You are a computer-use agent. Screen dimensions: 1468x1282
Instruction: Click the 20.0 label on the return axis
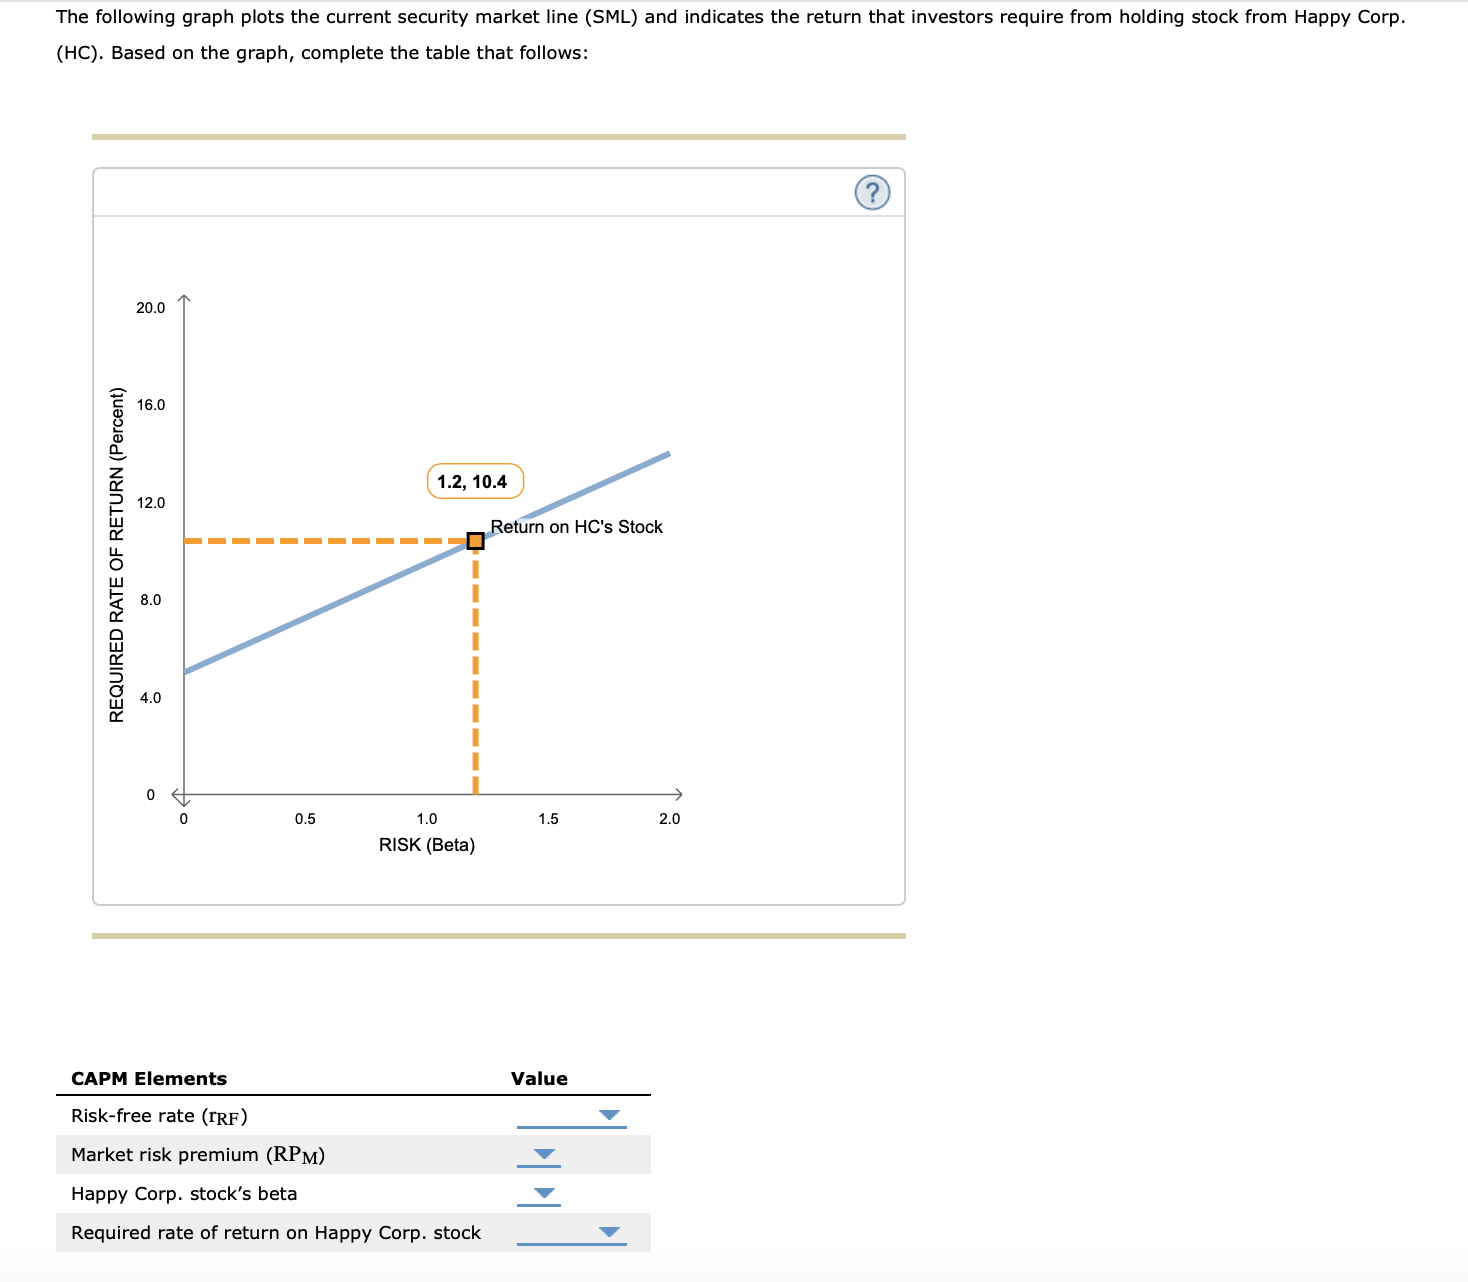pyautogui.click(x=151, y=307)
